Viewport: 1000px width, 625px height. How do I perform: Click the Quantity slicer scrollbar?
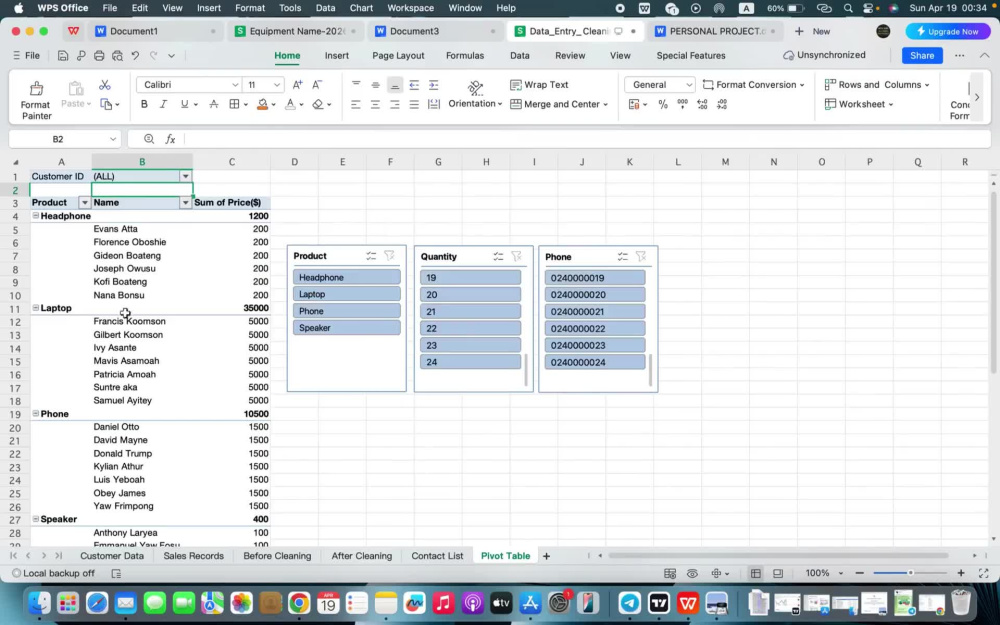pos(526,370)
